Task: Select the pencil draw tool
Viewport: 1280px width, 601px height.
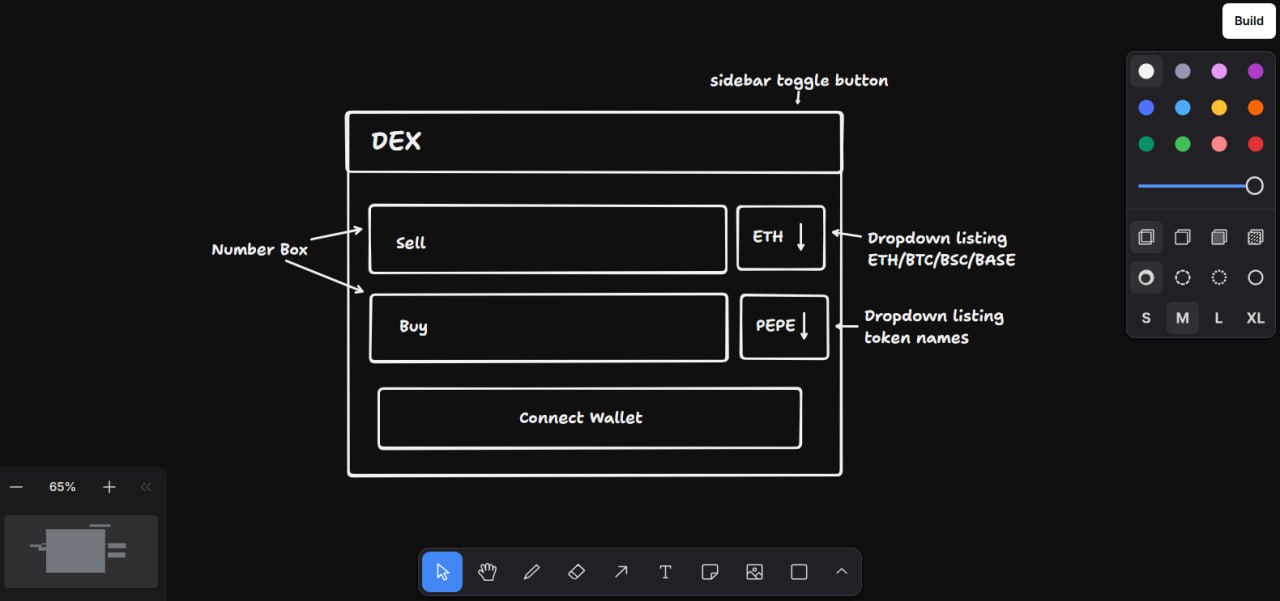Action: 532,572
